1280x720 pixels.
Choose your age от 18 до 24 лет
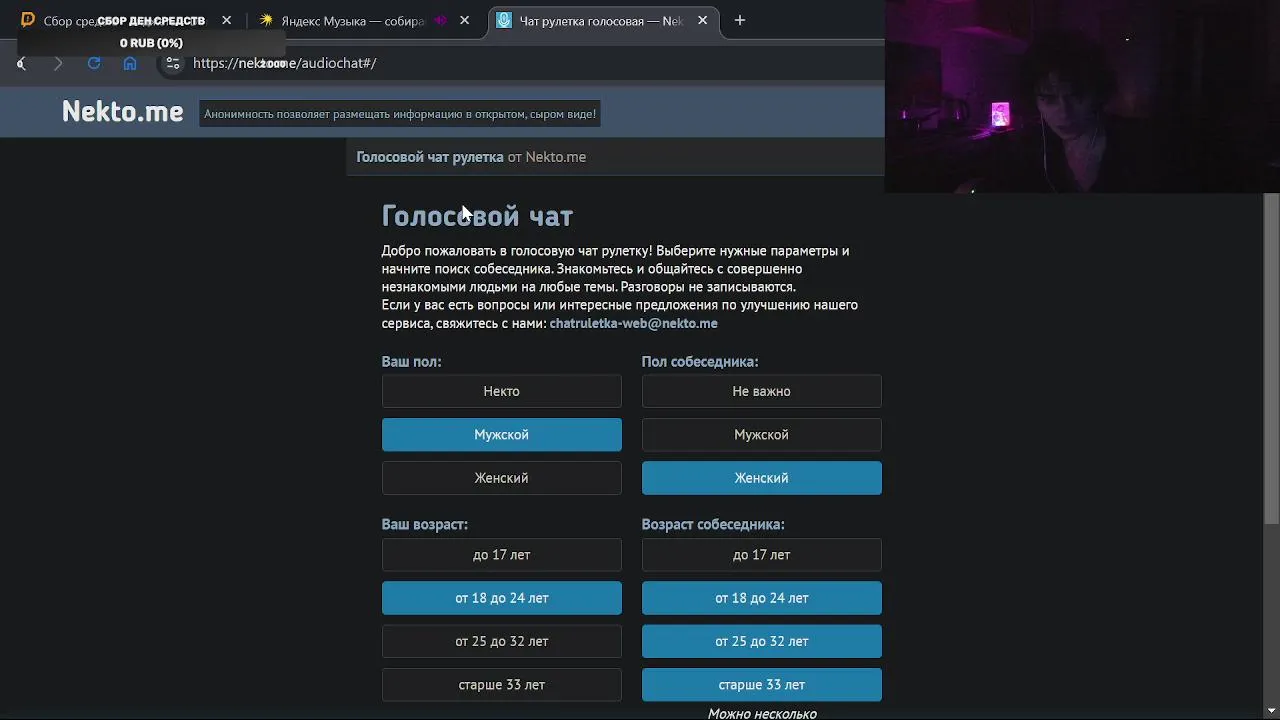502,598
